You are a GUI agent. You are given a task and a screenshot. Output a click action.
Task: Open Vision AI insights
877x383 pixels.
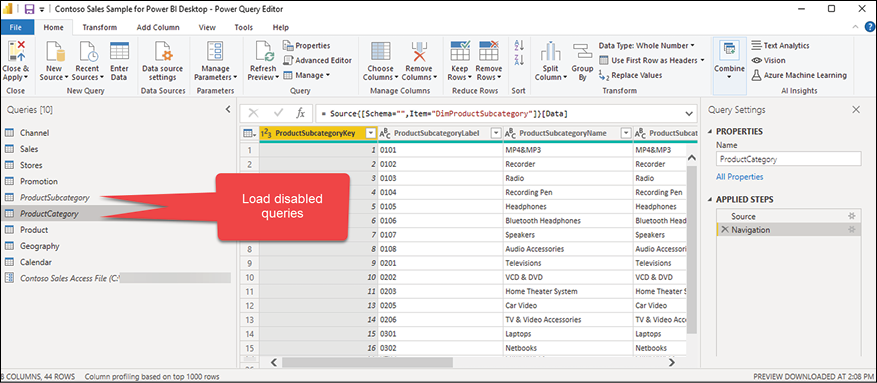click(768, 60)
